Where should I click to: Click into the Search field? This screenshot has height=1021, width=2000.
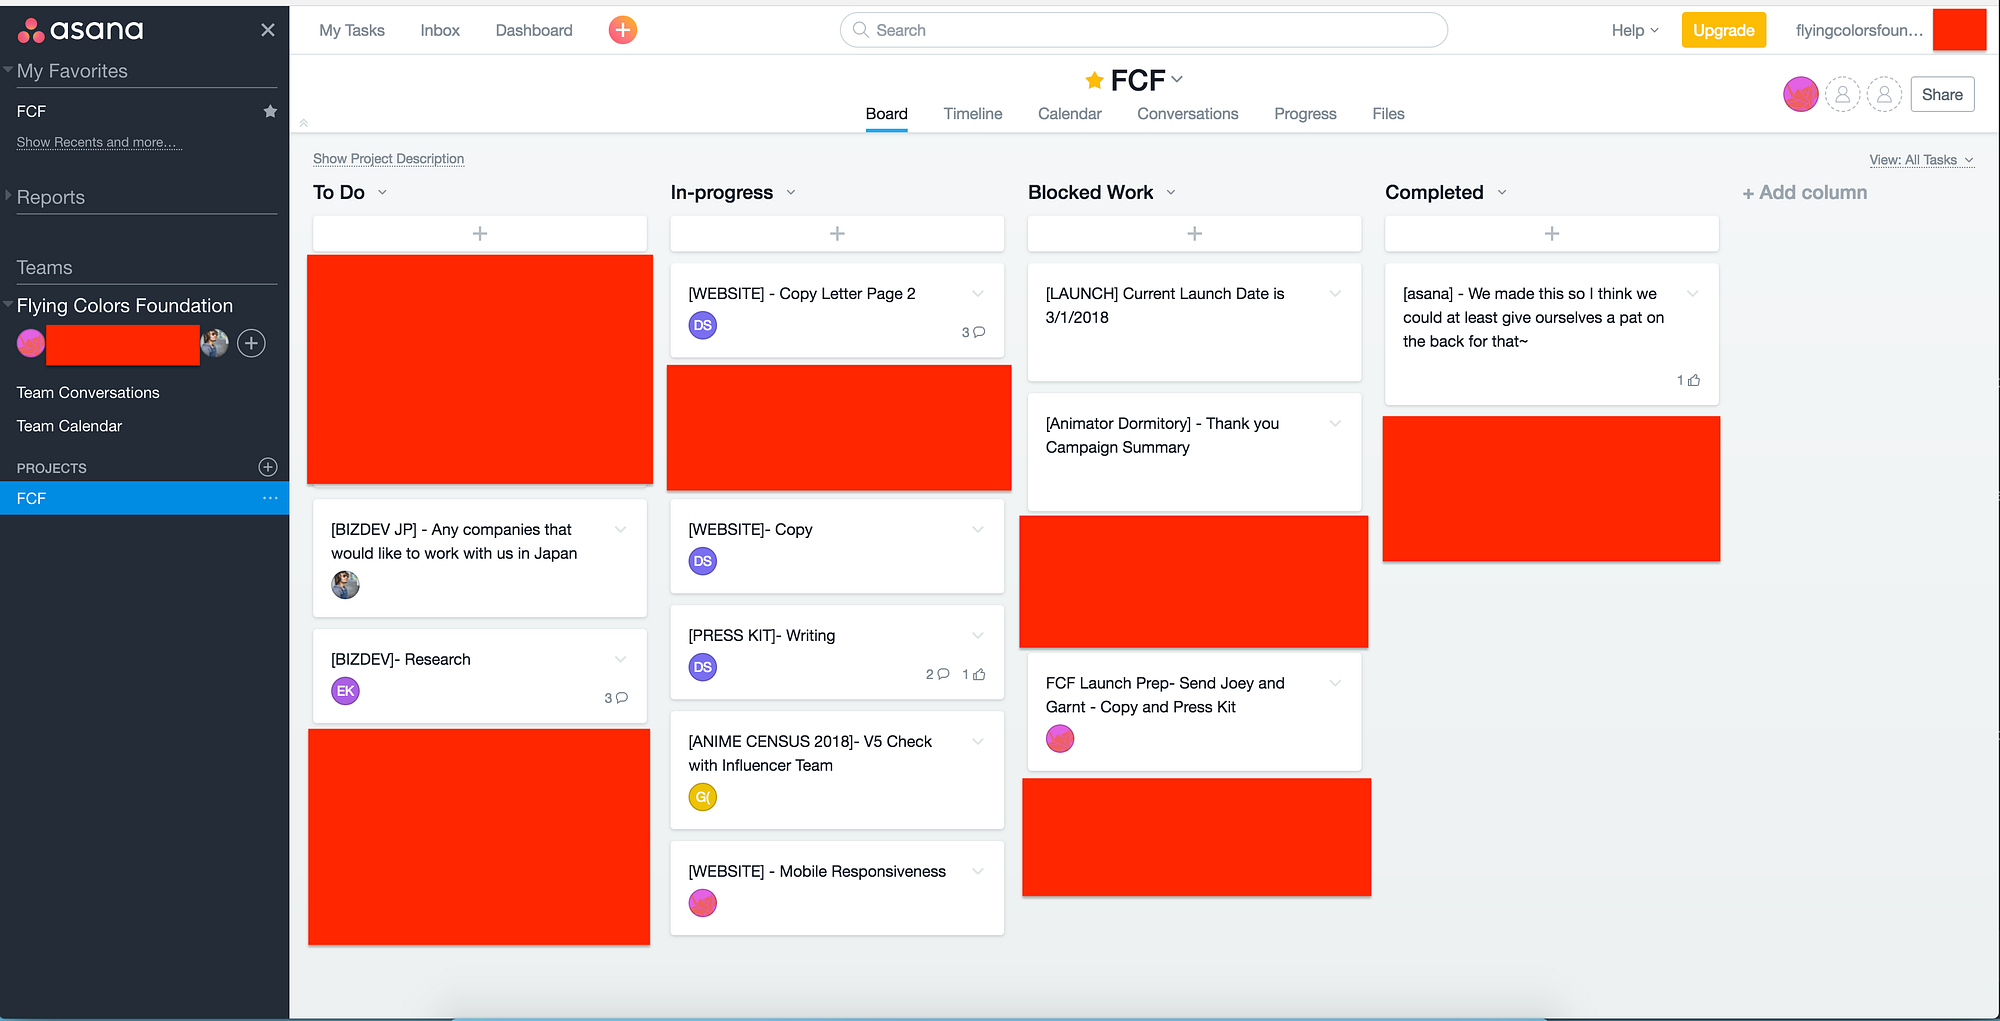[x=1144, y=30]
